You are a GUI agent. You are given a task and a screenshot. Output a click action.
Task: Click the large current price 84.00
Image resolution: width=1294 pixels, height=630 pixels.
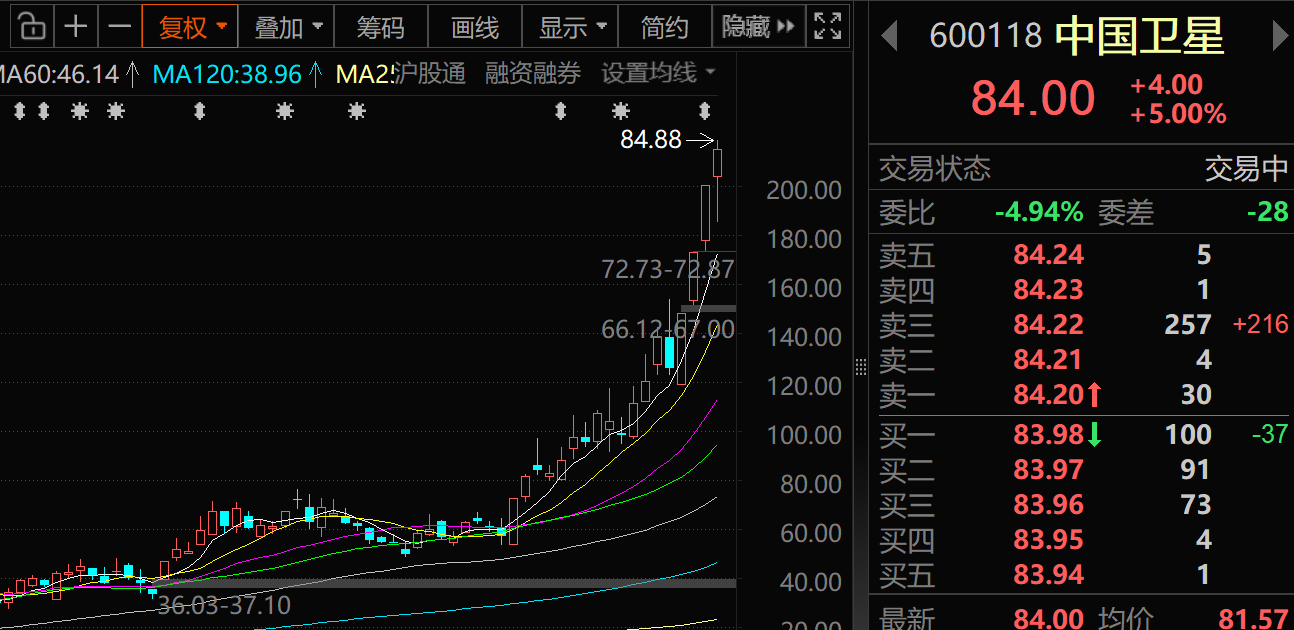click(1033, 99)
